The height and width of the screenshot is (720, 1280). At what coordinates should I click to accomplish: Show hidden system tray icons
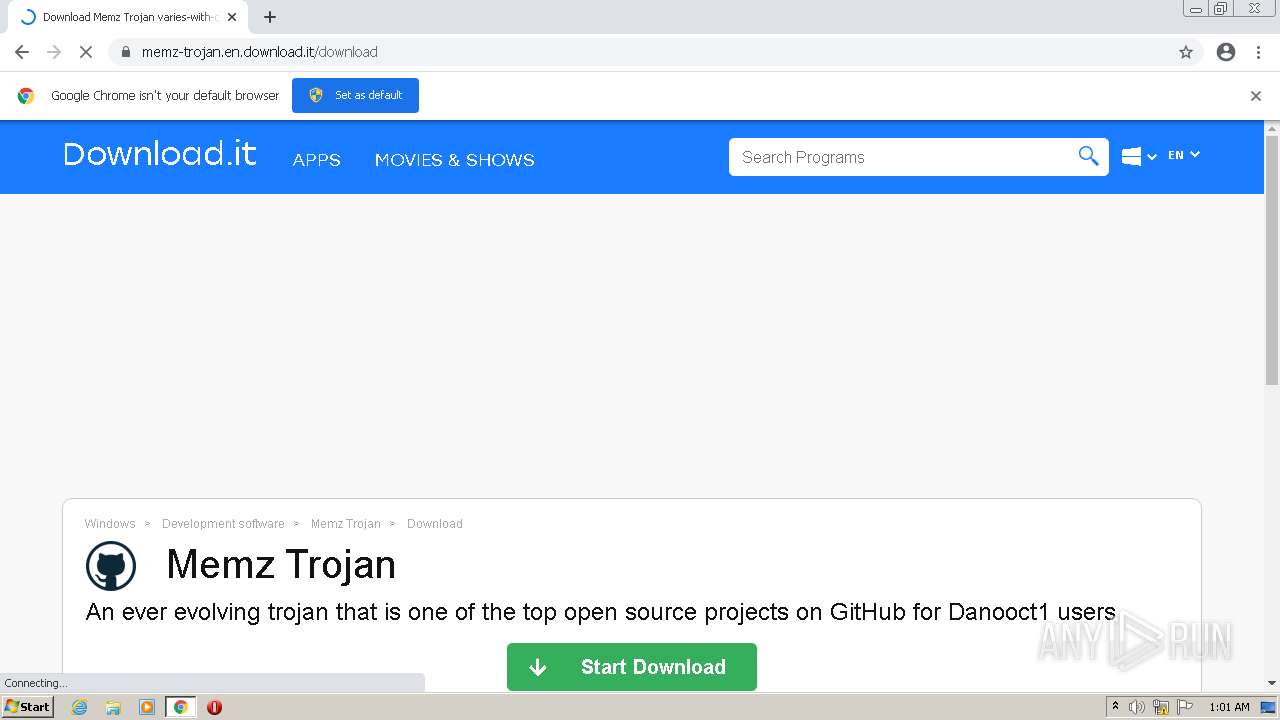(x=1115, y=707)
